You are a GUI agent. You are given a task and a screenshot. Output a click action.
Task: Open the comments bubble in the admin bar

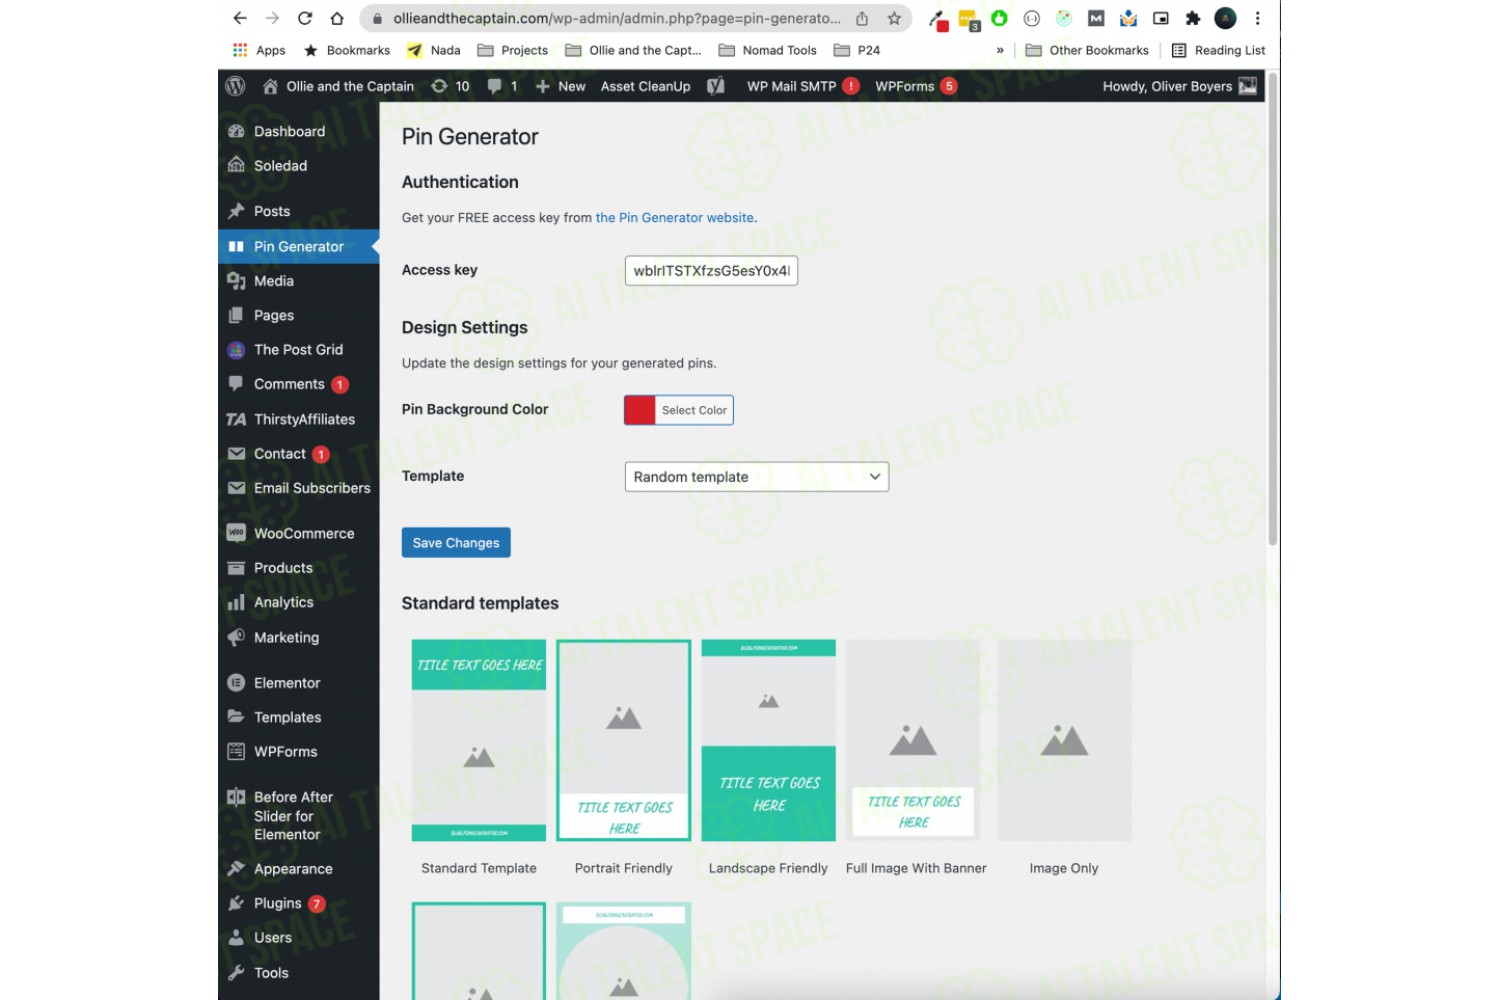(502, 86)
